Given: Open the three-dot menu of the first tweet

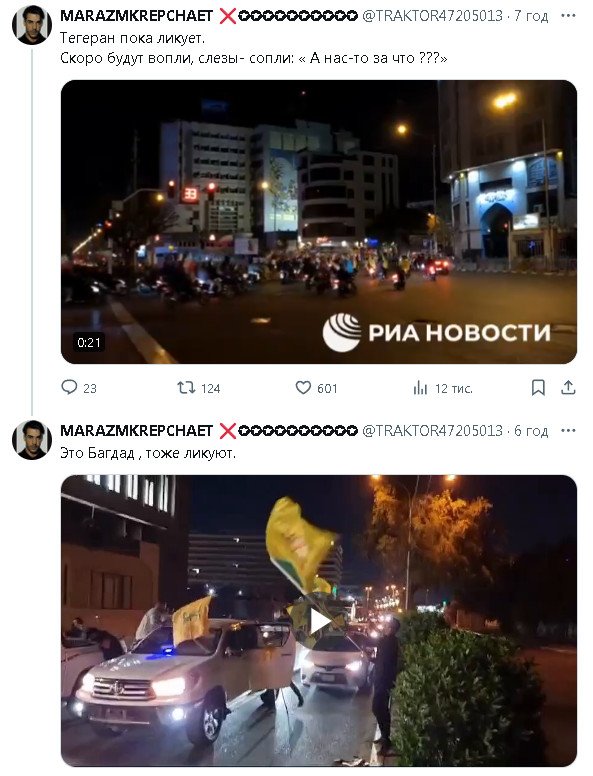Looking at the screenshot, I should click(x=568, y=16).
